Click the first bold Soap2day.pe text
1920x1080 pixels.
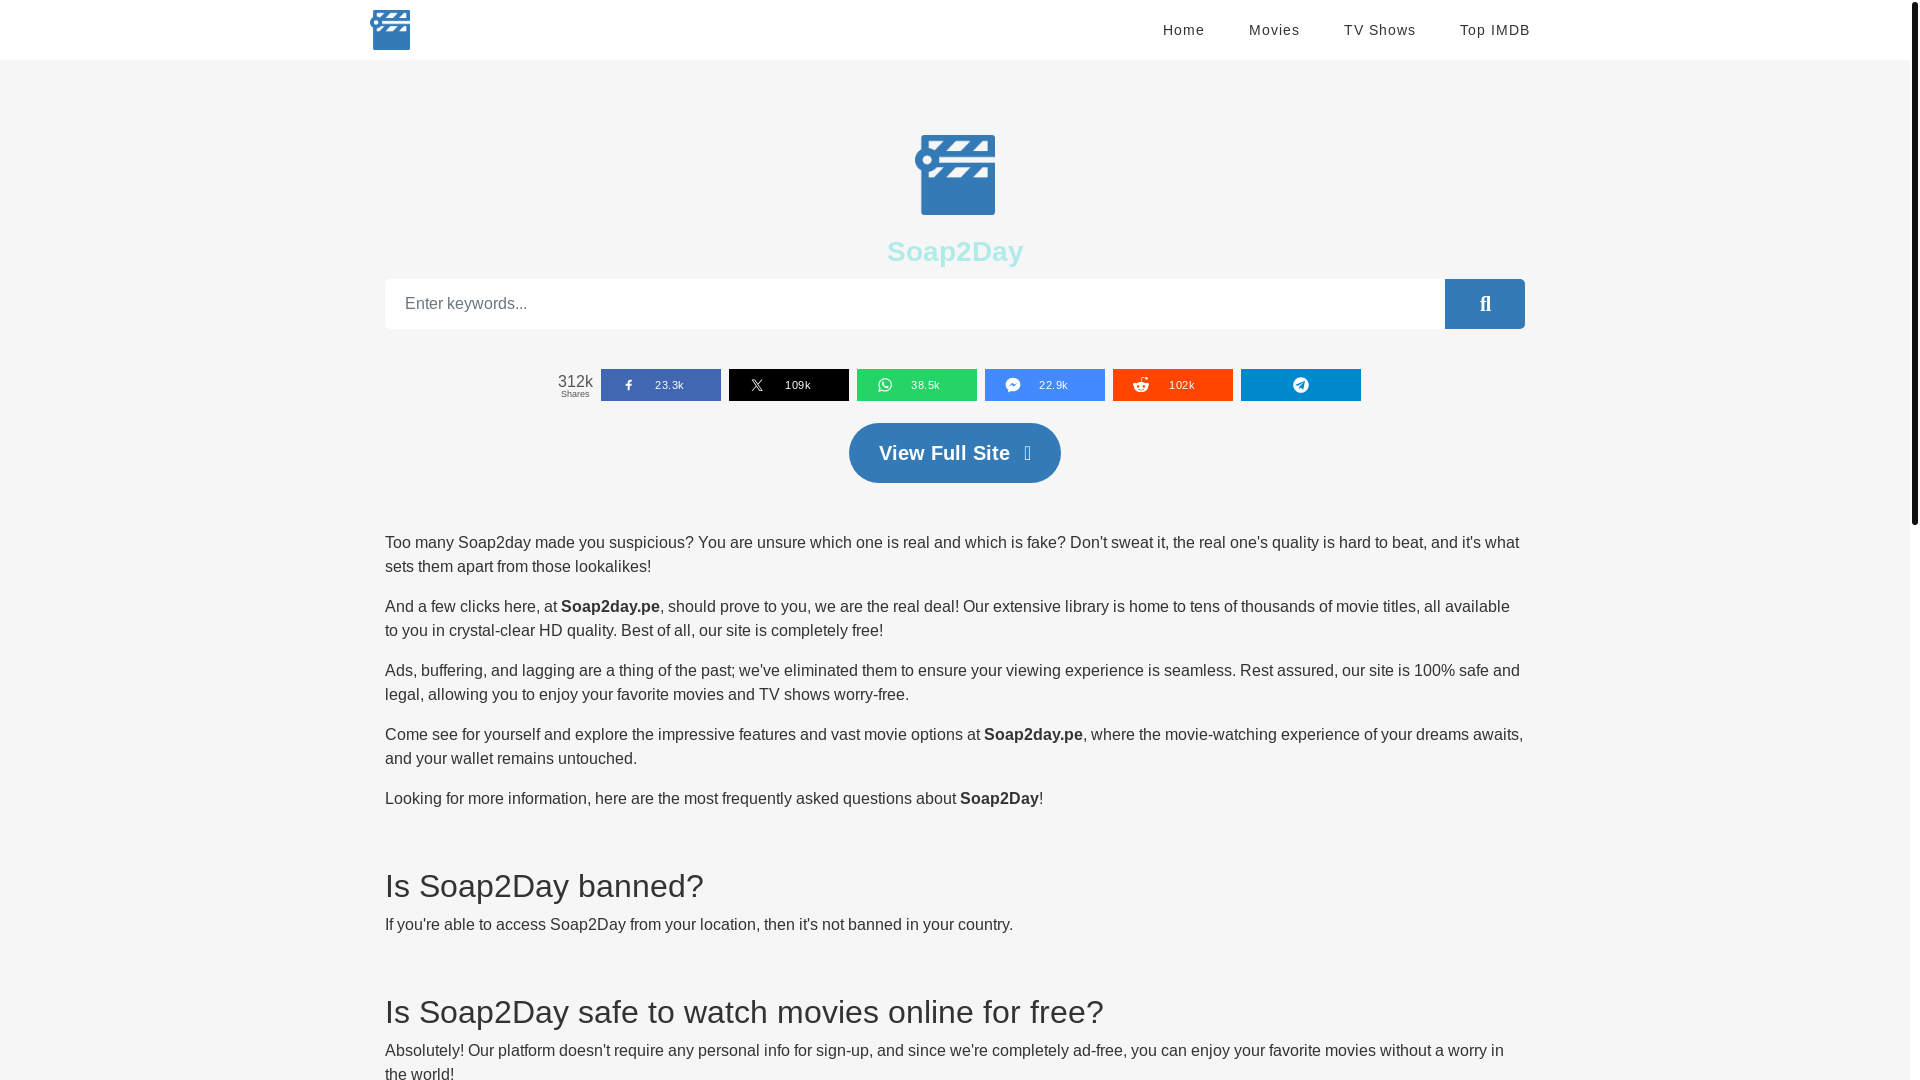click(x=610, y=607)
